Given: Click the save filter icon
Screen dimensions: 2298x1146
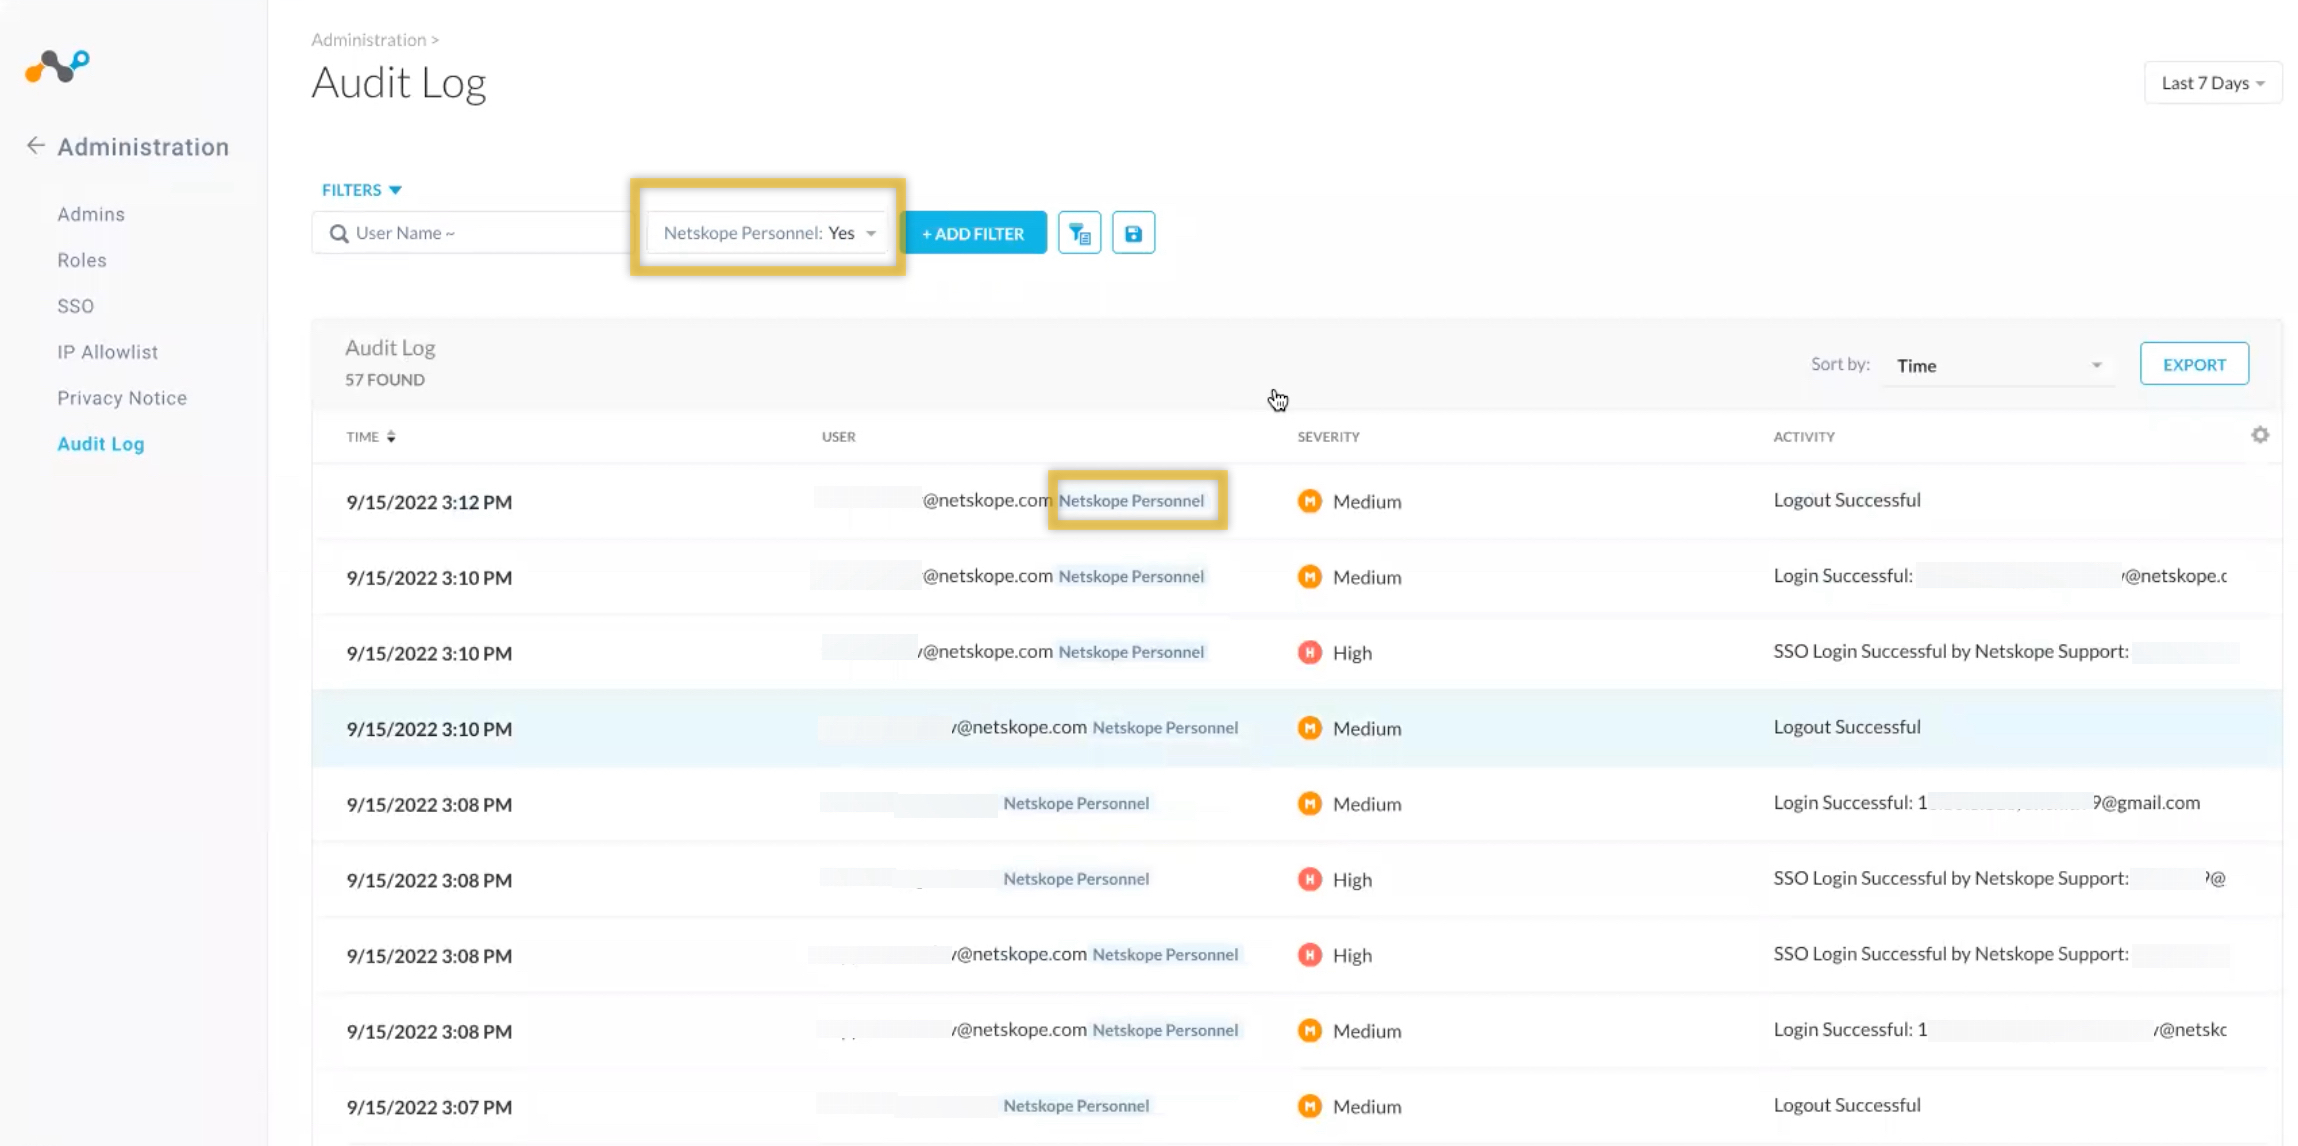Looking at the screenshot, I should [1134, 232].
